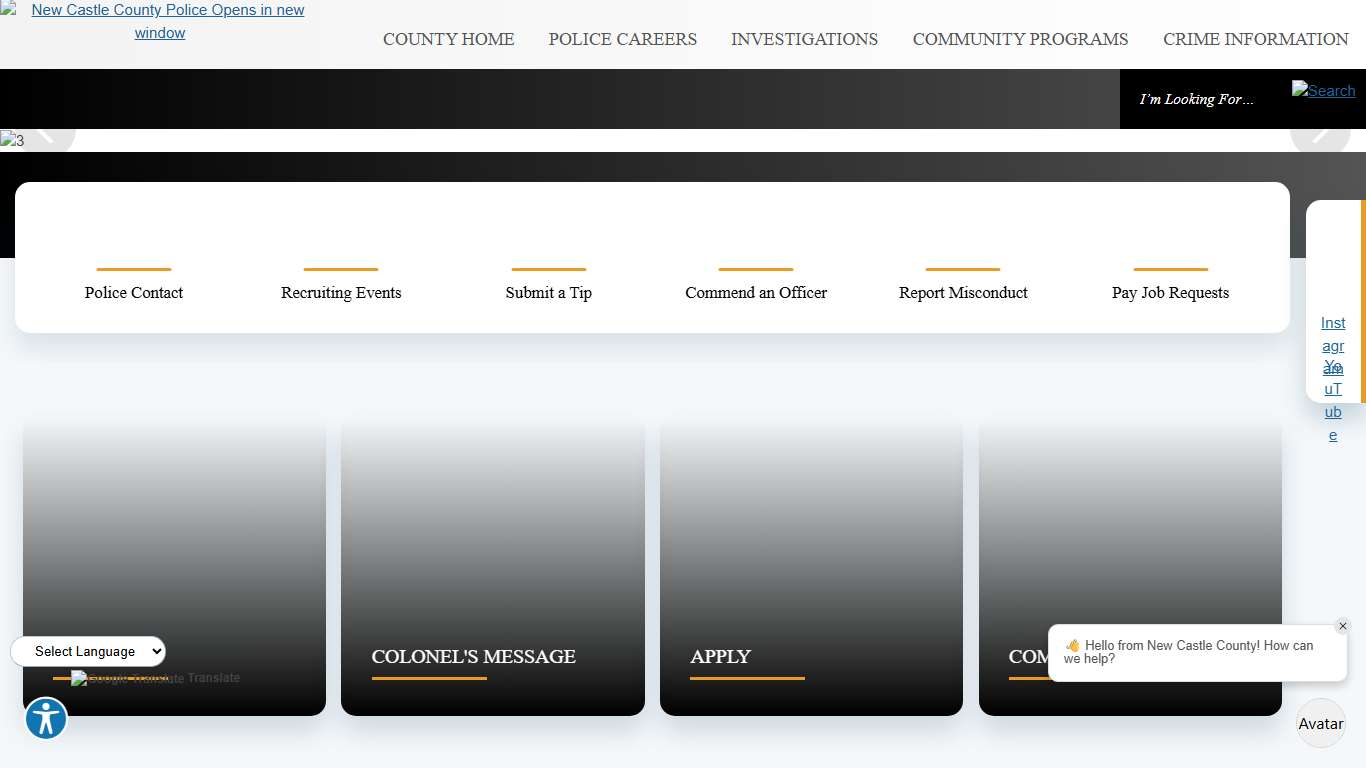Open the Recruiting Events quick link

tap(341, 292)
